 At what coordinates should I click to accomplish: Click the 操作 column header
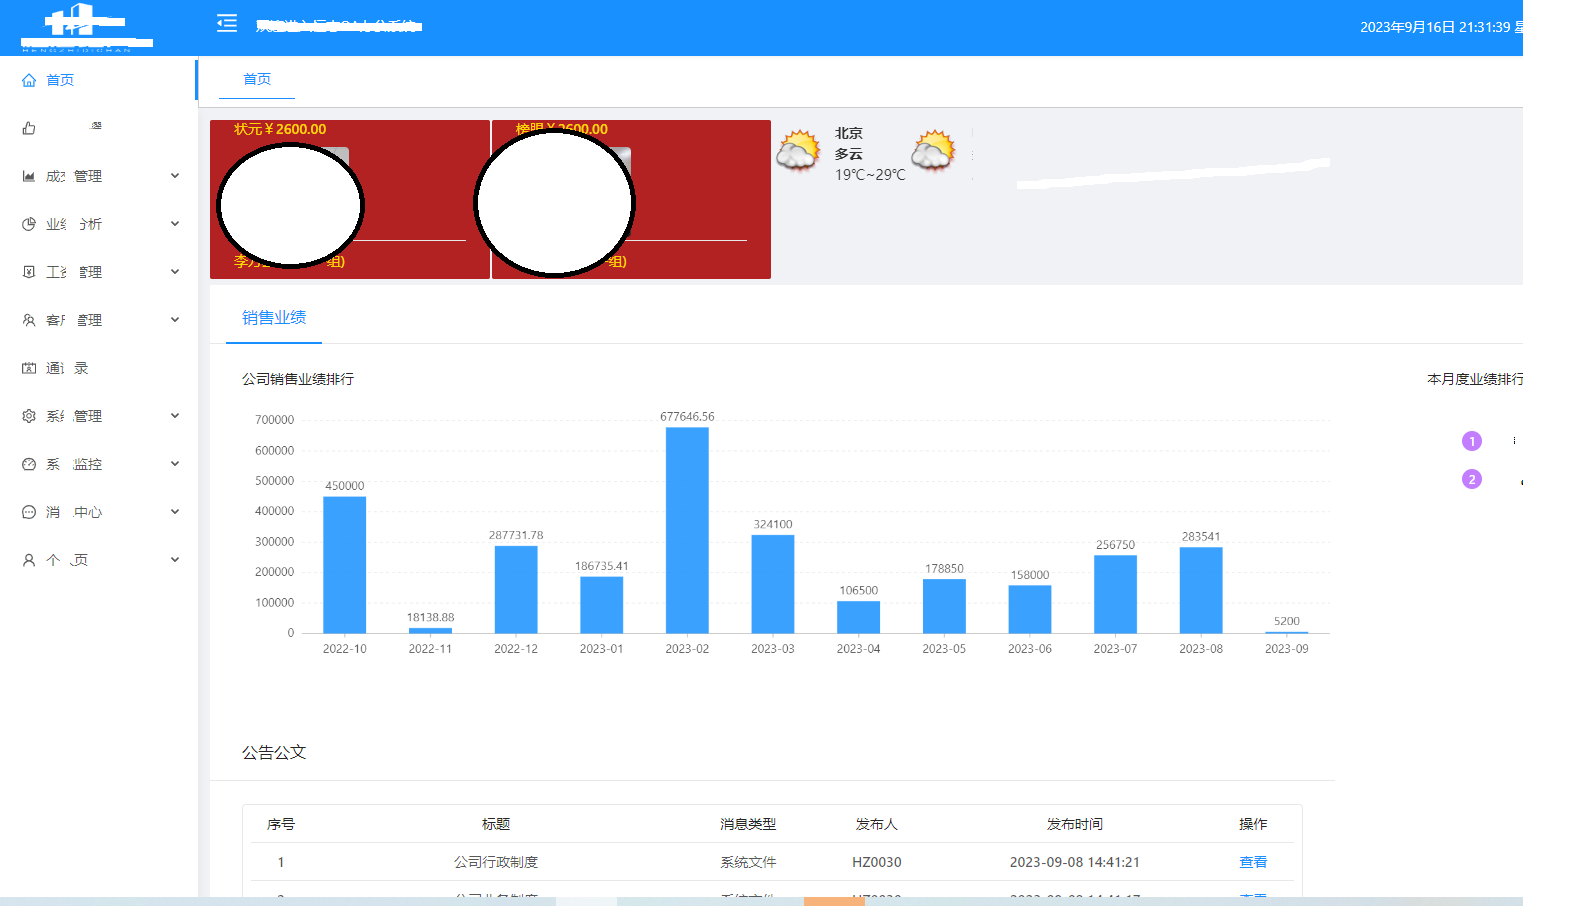[1253, 824]
